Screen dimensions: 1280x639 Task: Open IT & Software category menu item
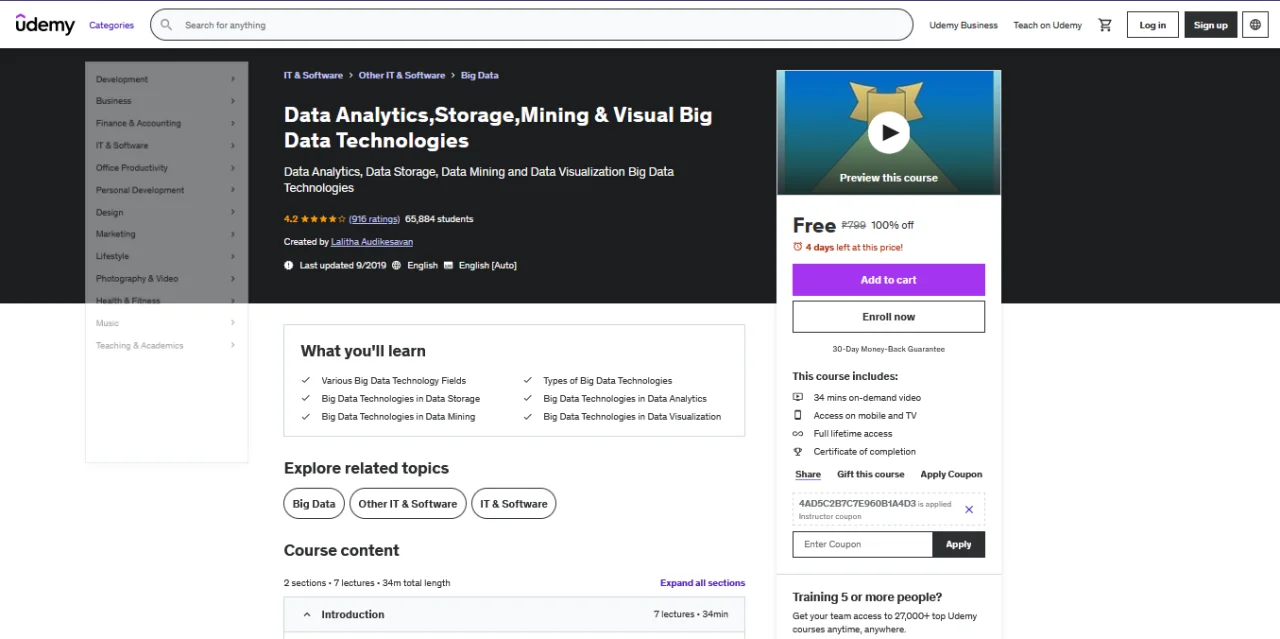click(x=166, y=145)
